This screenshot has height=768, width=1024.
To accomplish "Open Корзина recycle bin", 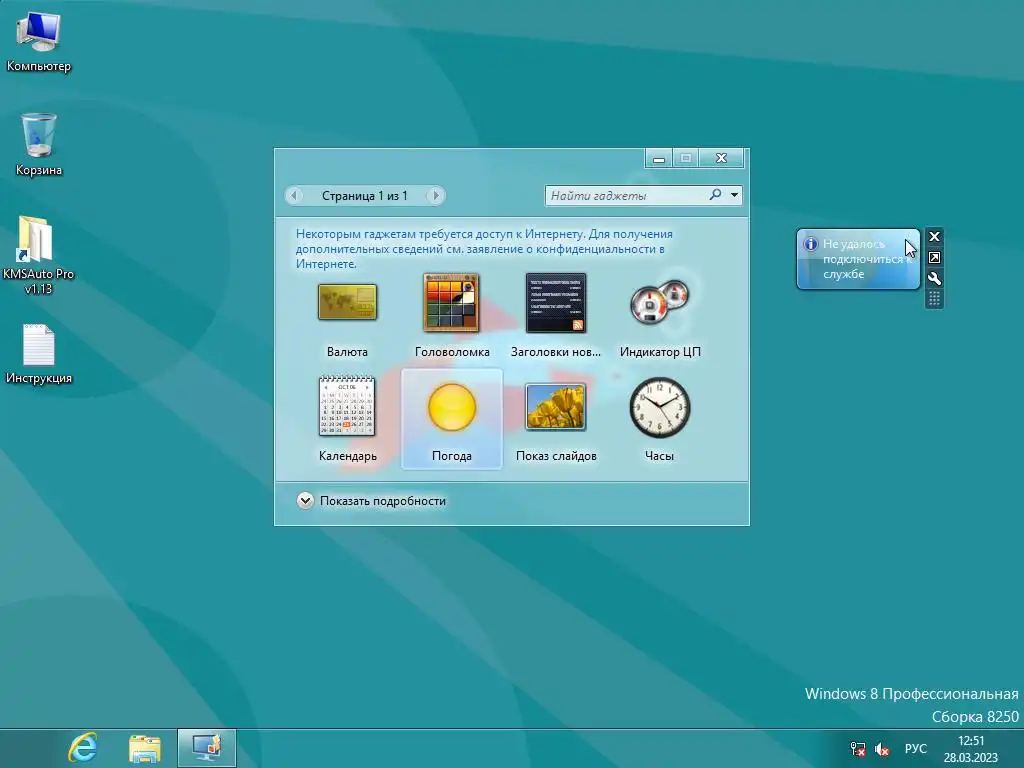I will [x=39, y=144].
